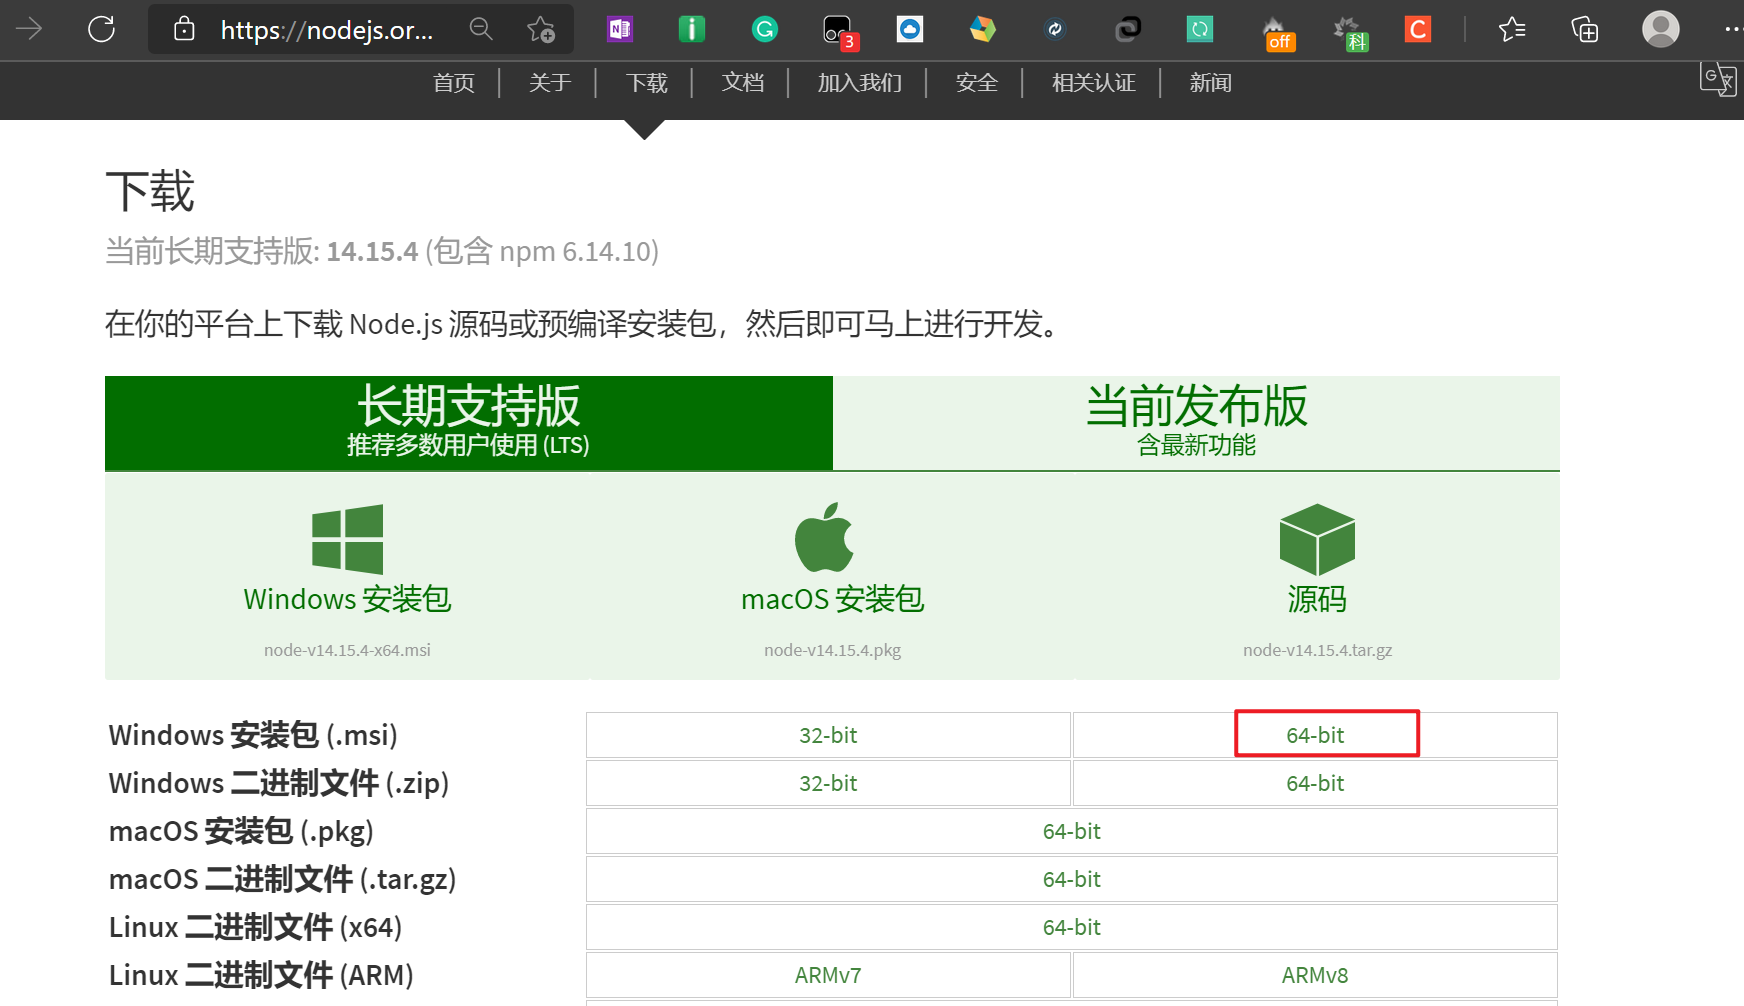
Task: Click the extension icon with badge 3
Action: point(838,31)
